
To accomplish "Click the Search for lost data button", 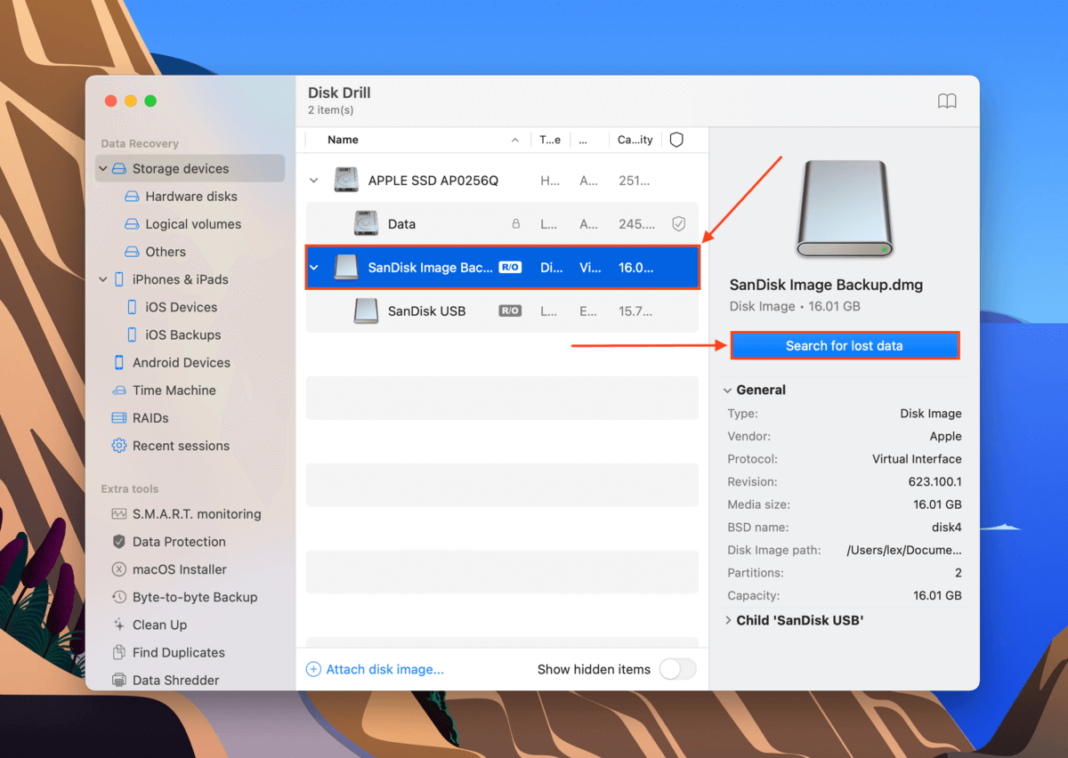I will 844,344.
